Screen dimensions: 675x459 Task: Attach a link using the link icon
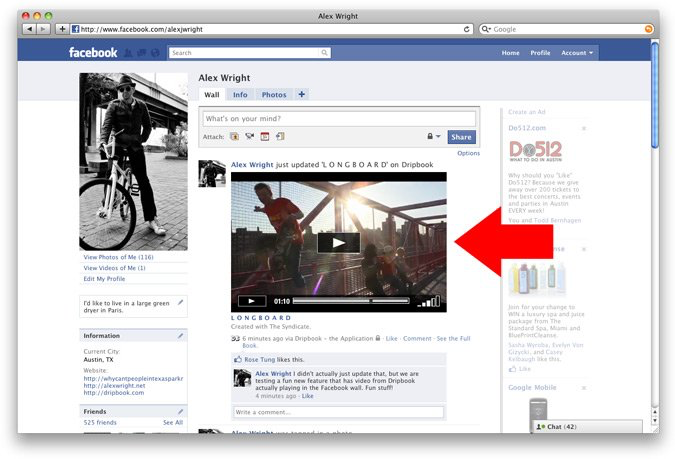click(x=280, y=136)
